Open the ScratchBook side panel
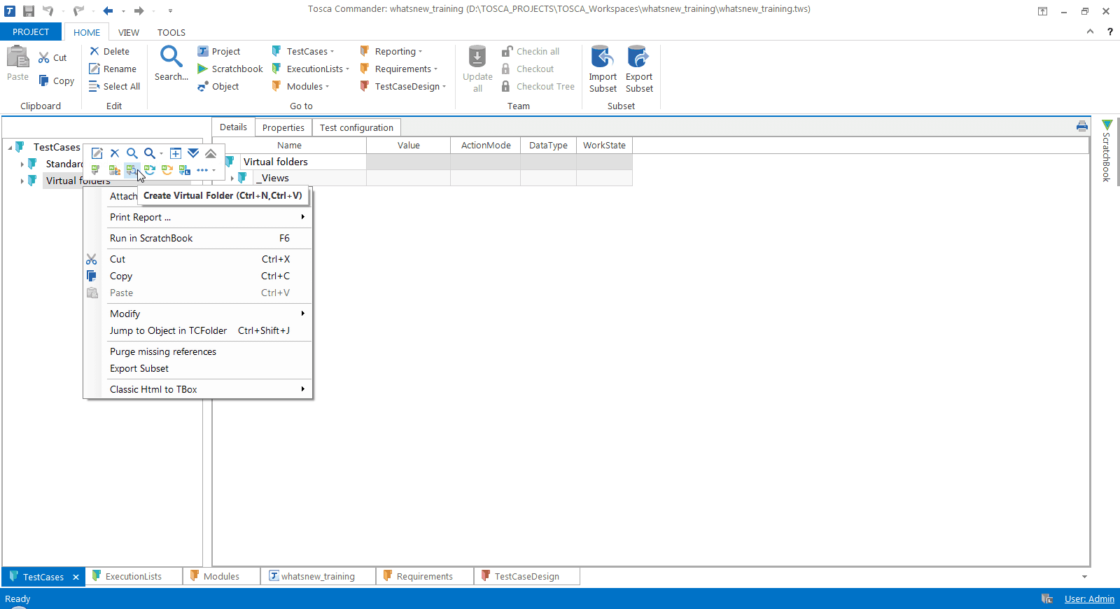This screenshot has height=609, width=1120. click(x=1106, y=151)
